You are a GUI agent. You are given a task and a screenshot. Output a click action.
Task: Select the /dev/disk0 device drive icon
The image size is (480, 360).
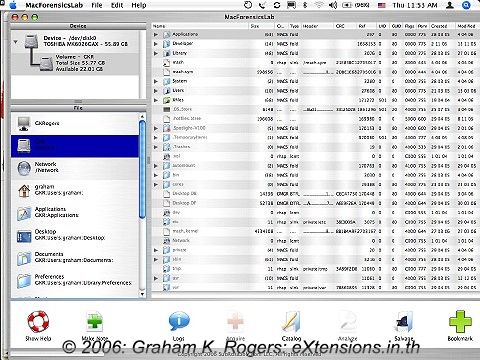32,41
